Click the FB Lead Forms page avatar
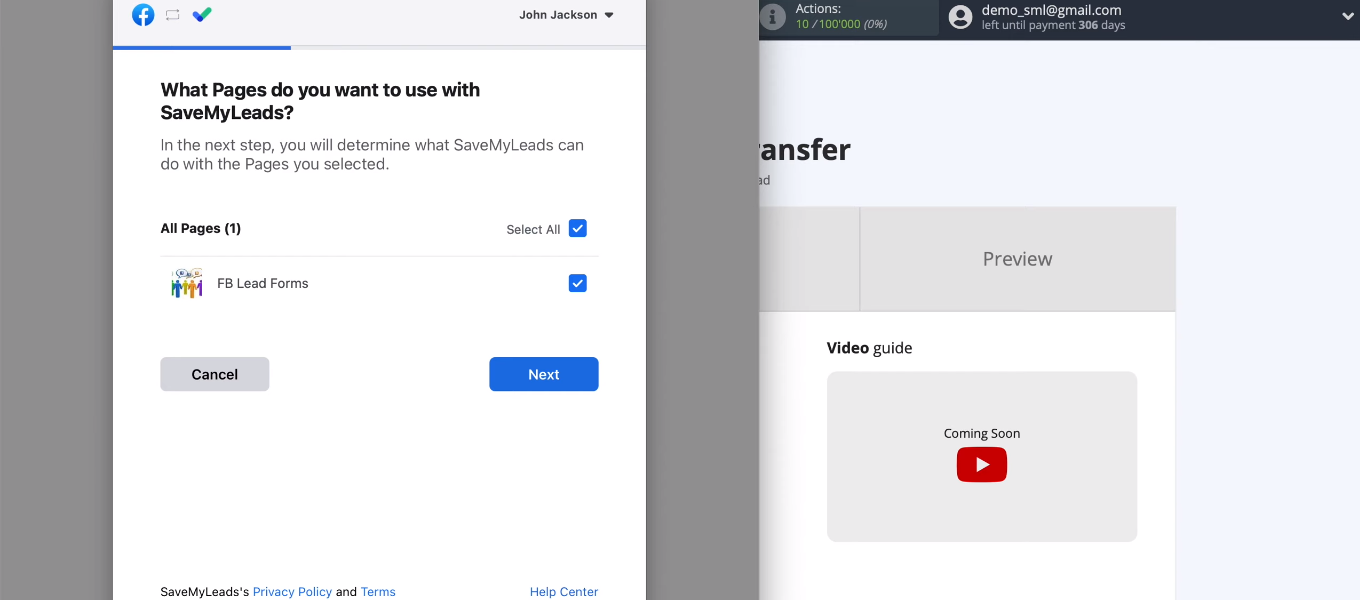The width and height of the screenshot is (1360, 600). (187, 284)
